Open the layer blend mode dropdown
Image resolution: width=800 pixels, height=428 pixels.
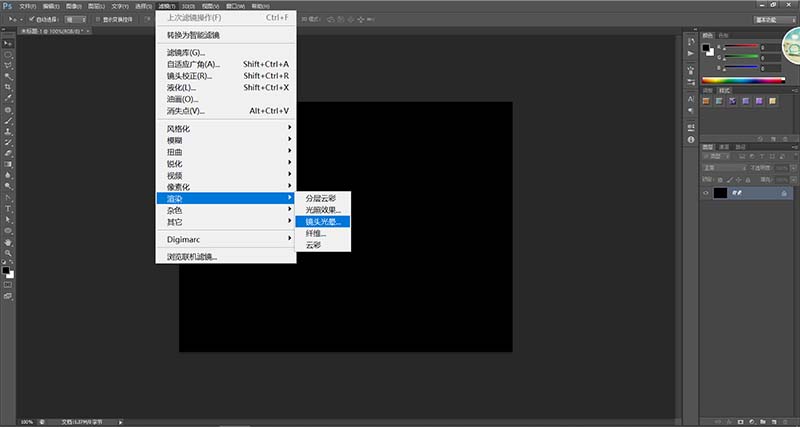click(724, 168)
